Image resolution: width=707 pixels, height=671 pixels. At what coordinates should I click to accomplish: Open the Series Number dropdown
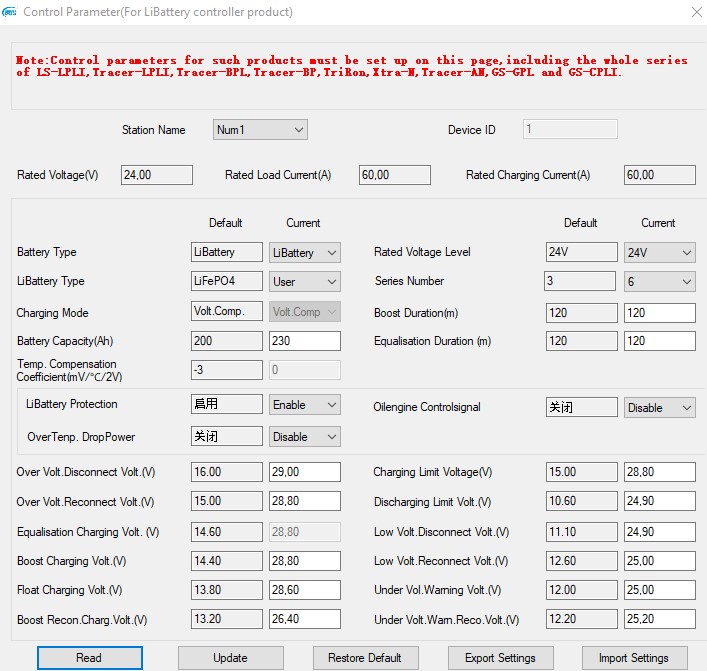(x=659, y=282)
